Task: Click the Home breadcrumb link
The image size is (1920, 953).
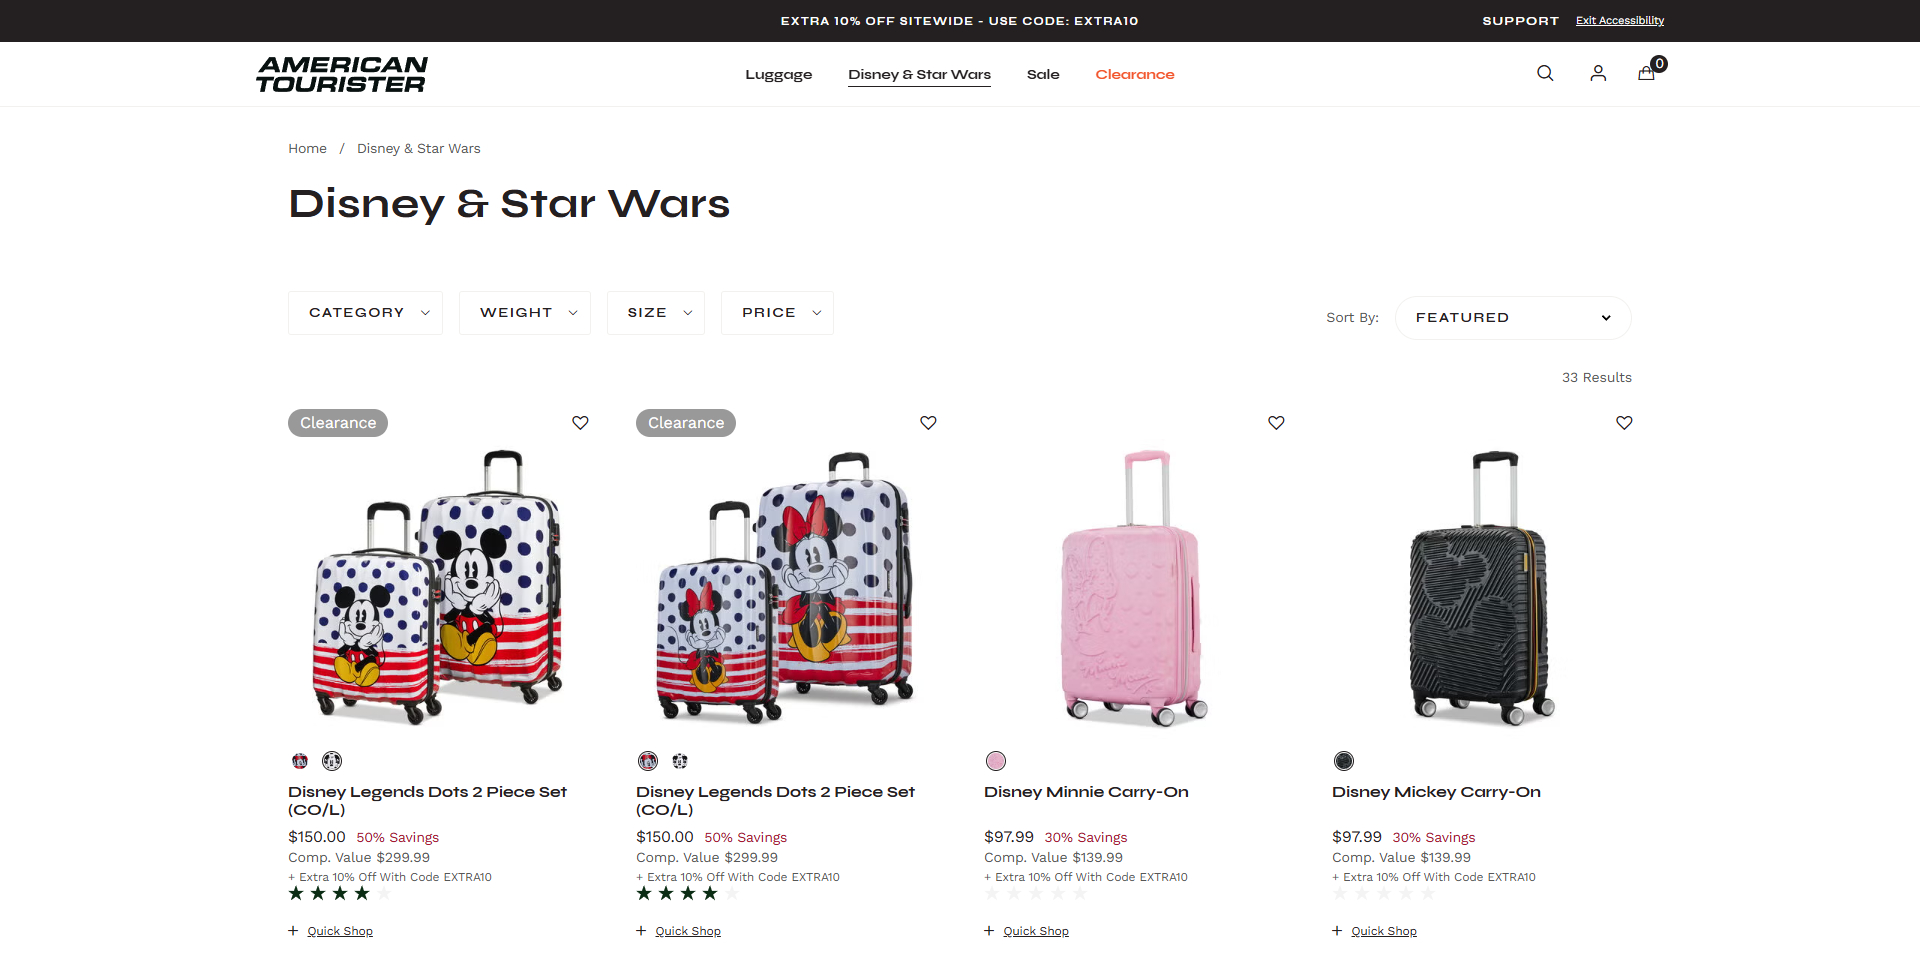Action: [307, 148]
